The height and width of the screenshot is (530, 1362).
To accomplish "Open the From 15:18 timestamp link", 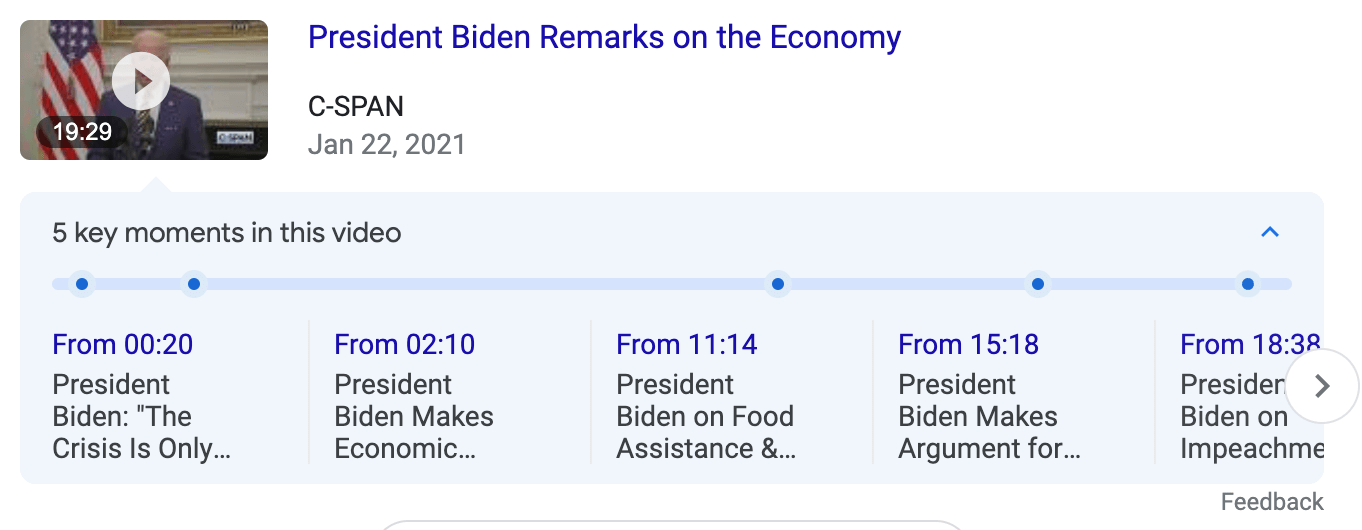I will pos(969,345).
